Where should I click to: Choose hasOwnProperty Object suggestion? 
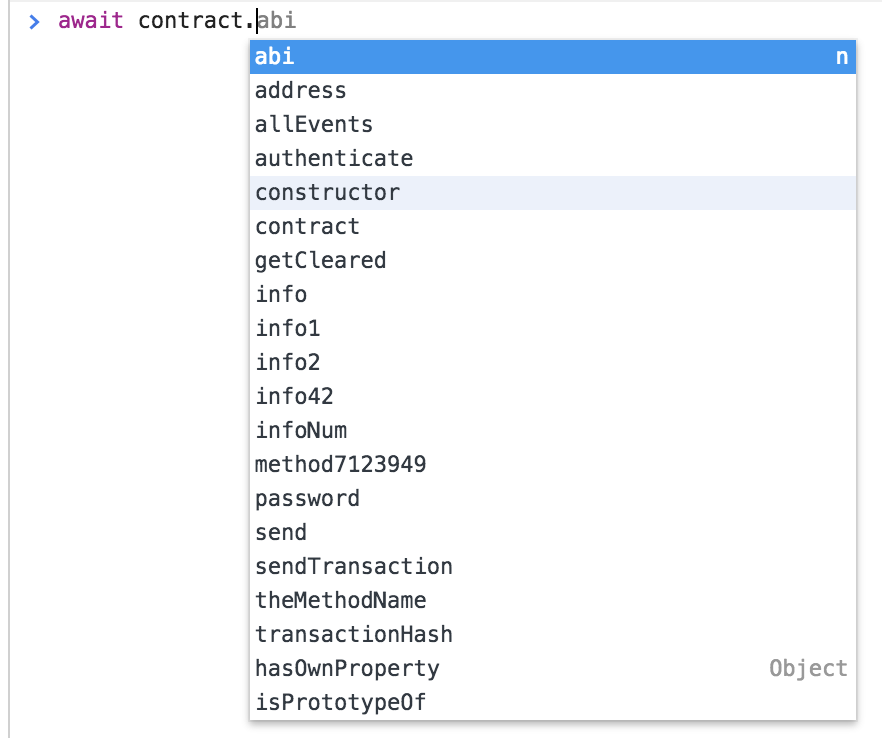coord(552,668)
